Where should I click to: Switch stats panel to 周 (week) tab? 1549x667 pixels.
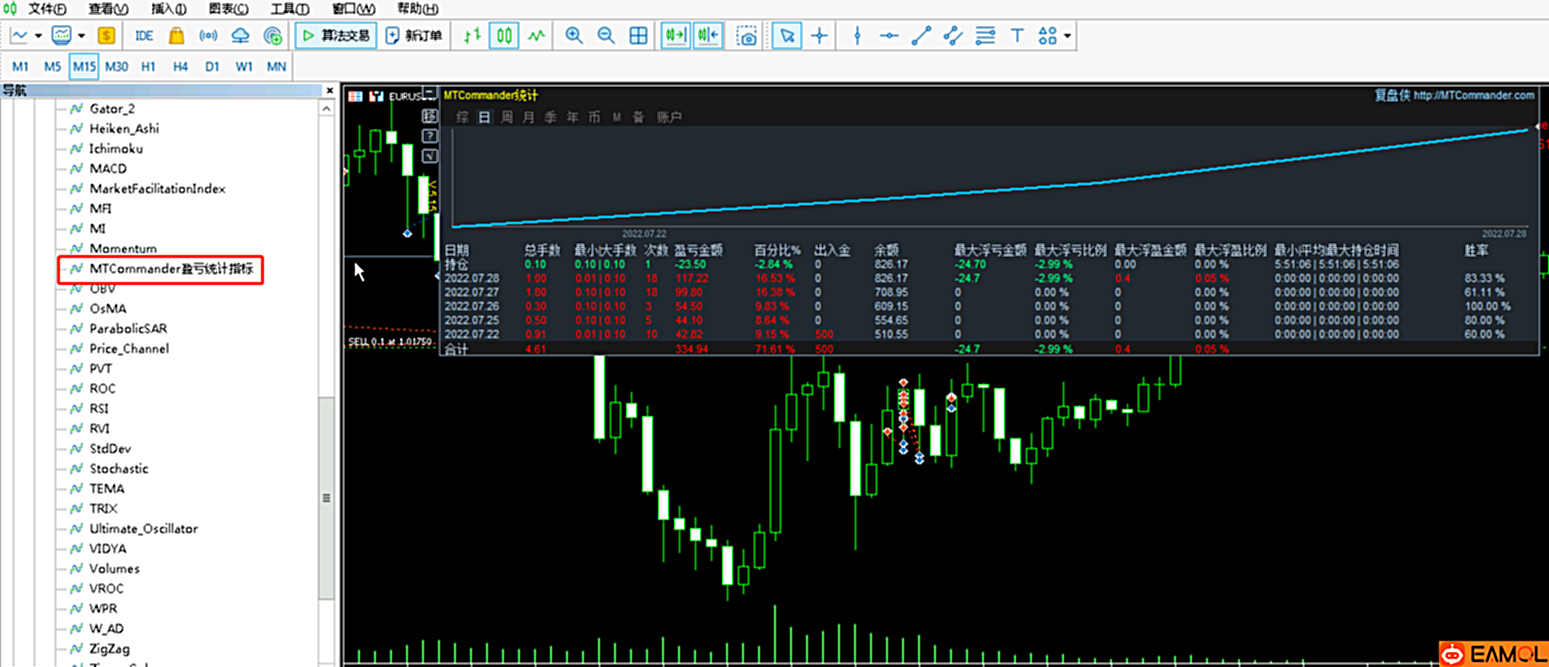(x=507, y=117)
